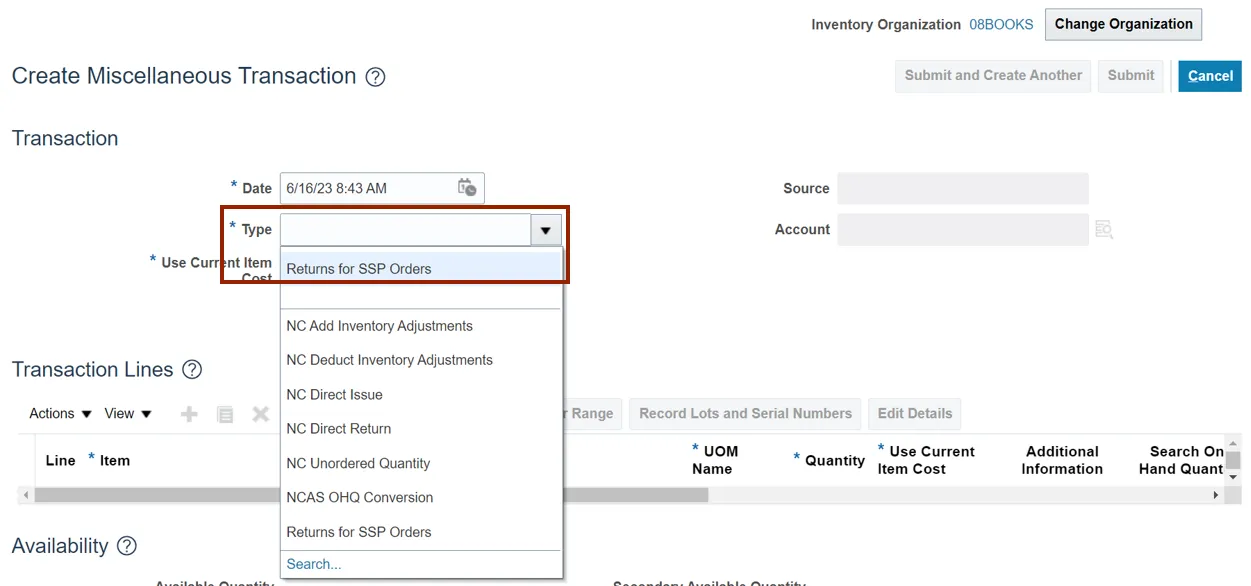
Task: Select NCAS OHQ Conversion option
Action: 359,498
